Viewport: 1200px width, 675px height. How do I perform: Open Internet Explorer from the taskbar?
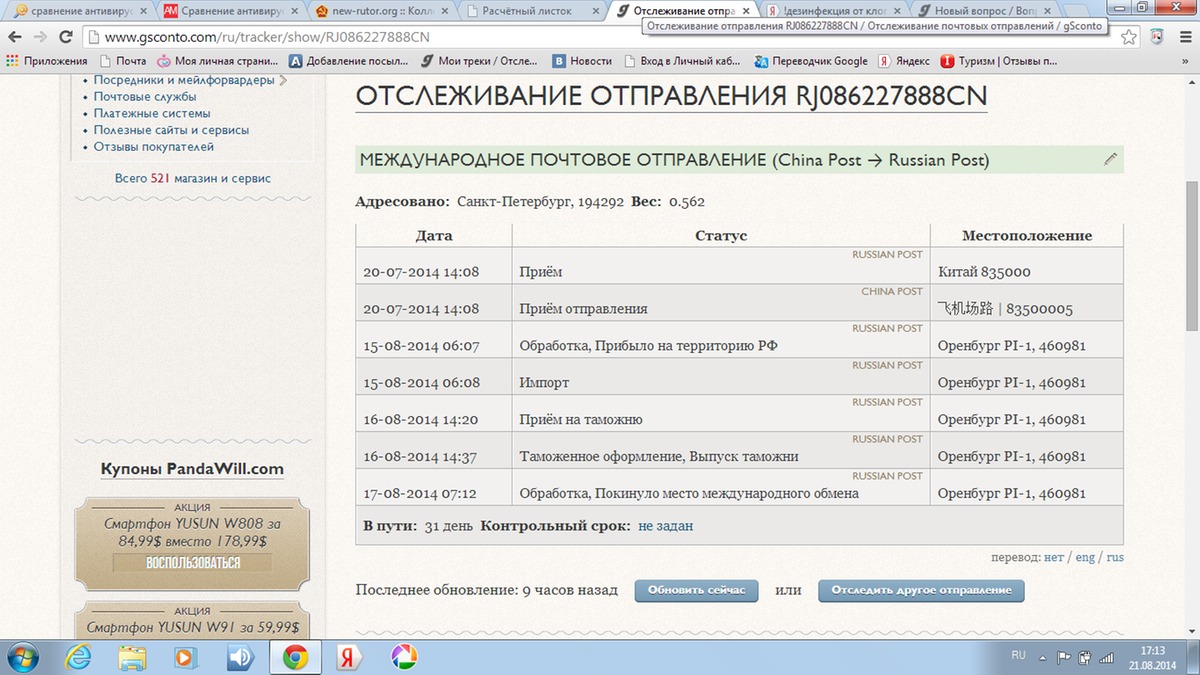(x=79, y=657)
